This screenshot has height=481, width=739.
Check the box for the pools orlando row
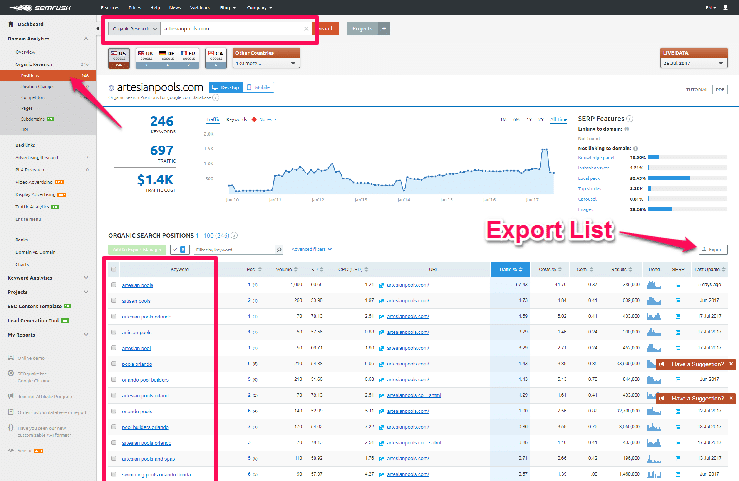click(113, 364)
